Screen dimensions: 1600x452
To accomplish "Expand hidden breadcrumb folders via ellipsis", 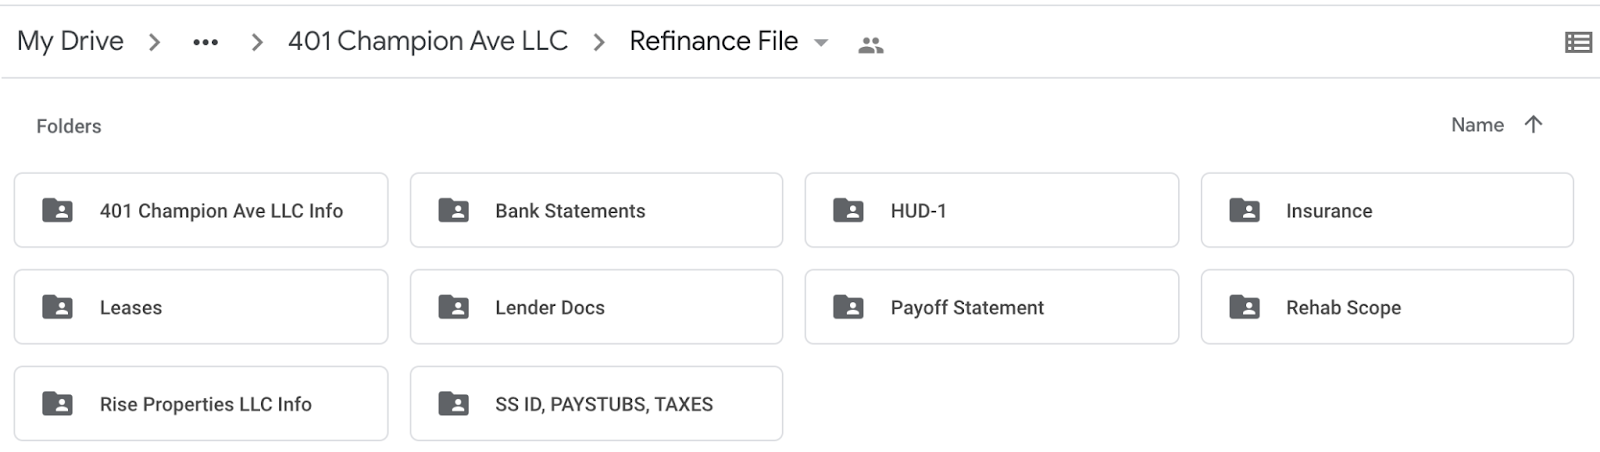I will point(205,42).
